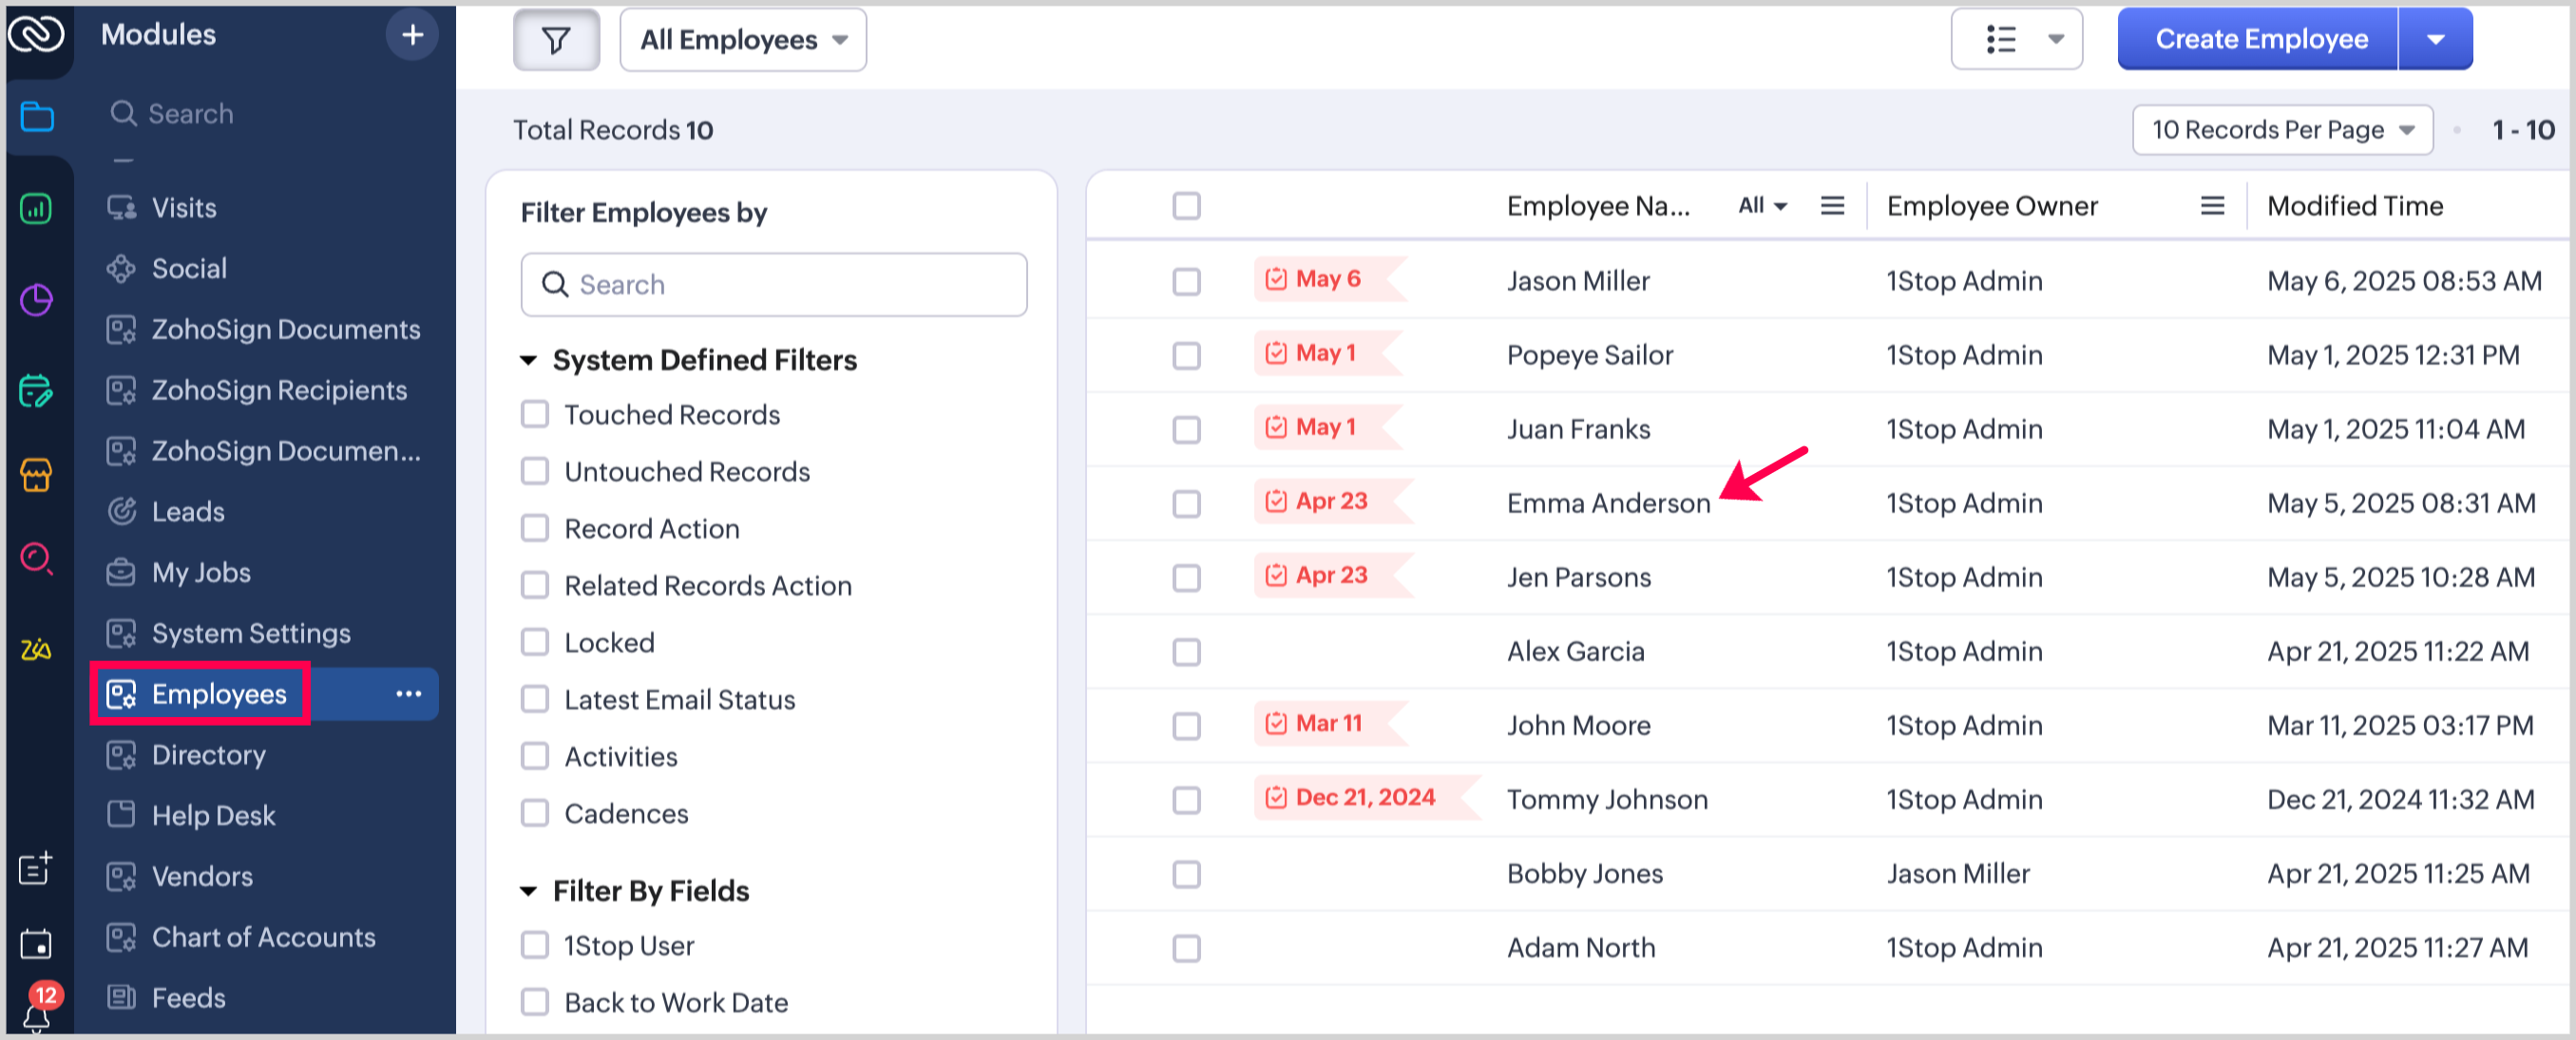Click the Create Employee button
This screenshot has height=1040, width=2576.
[x=2260, y=40]
